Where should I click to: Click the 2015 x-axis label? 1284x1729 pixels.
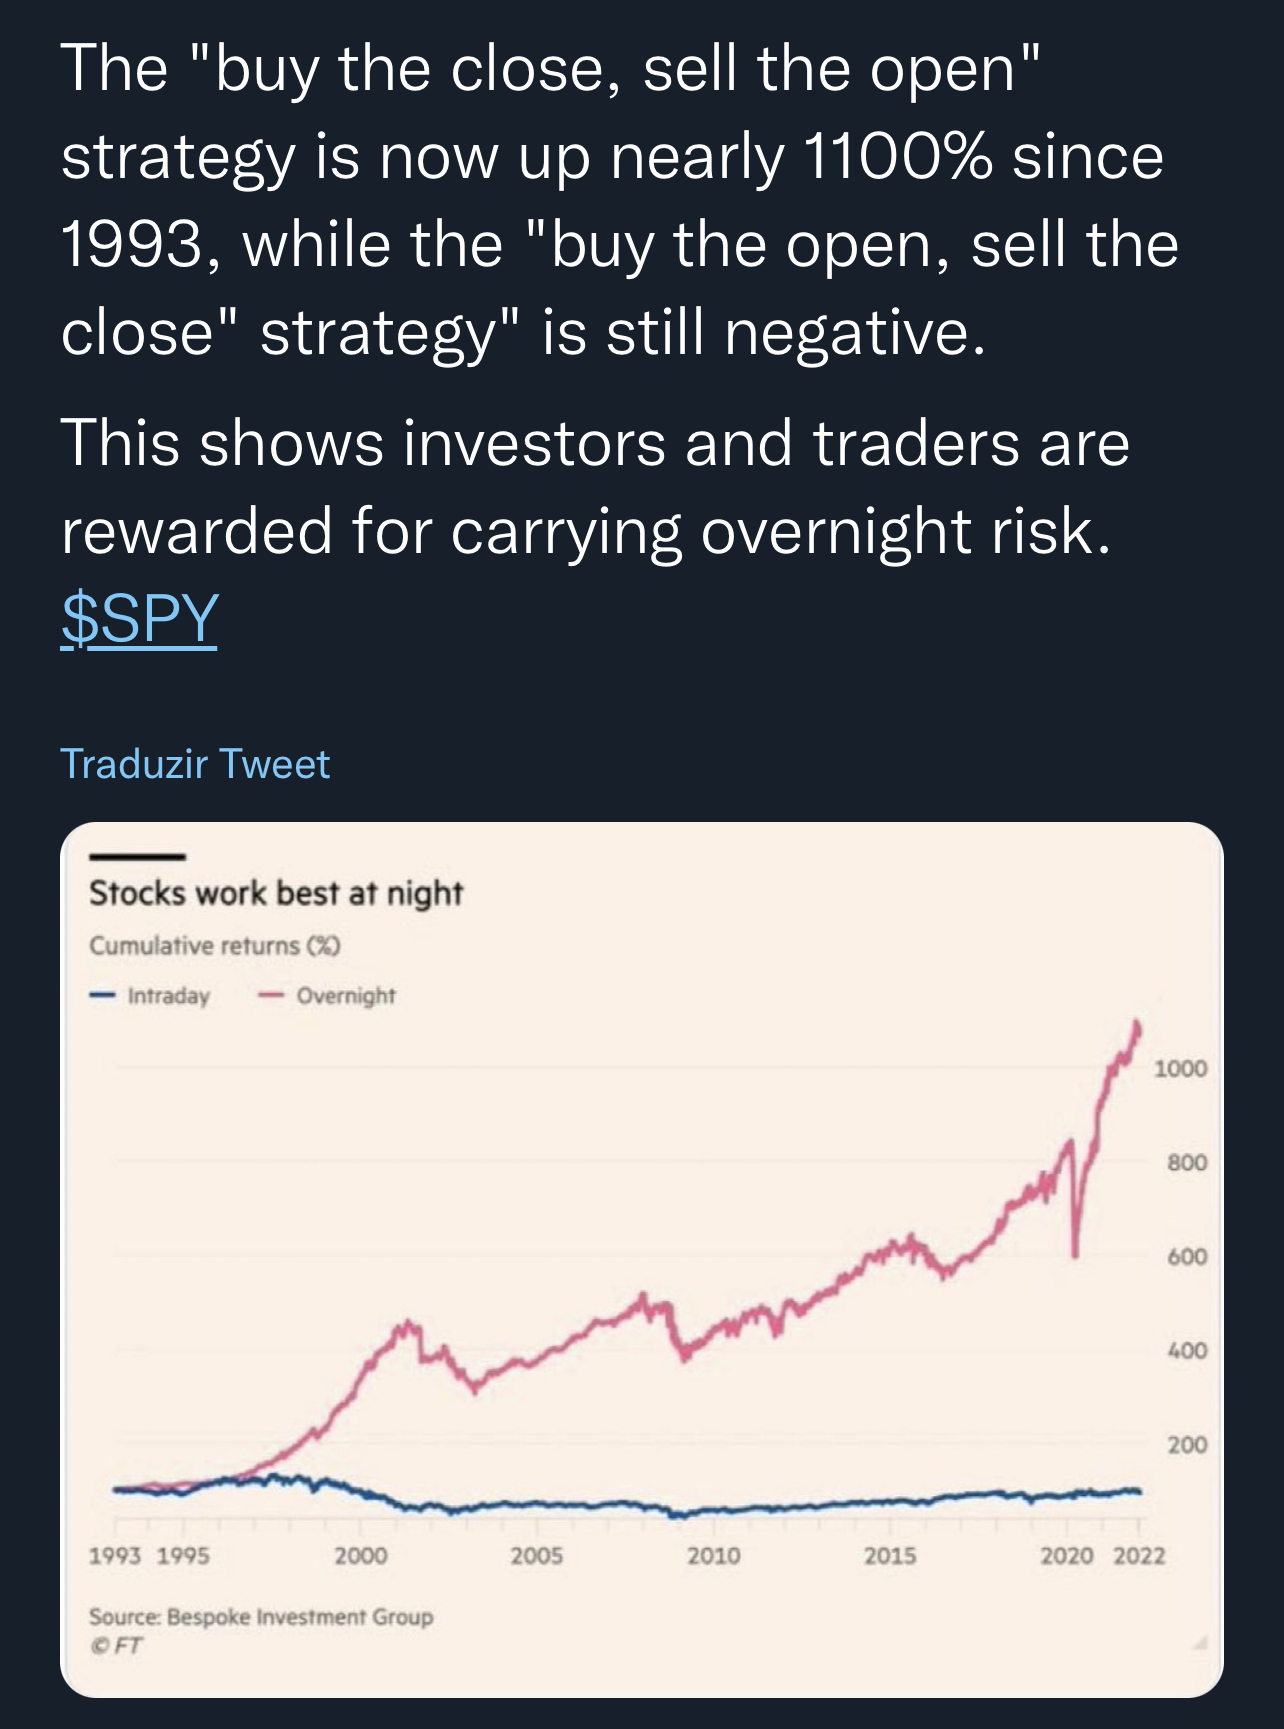(x=890, y=1556)
